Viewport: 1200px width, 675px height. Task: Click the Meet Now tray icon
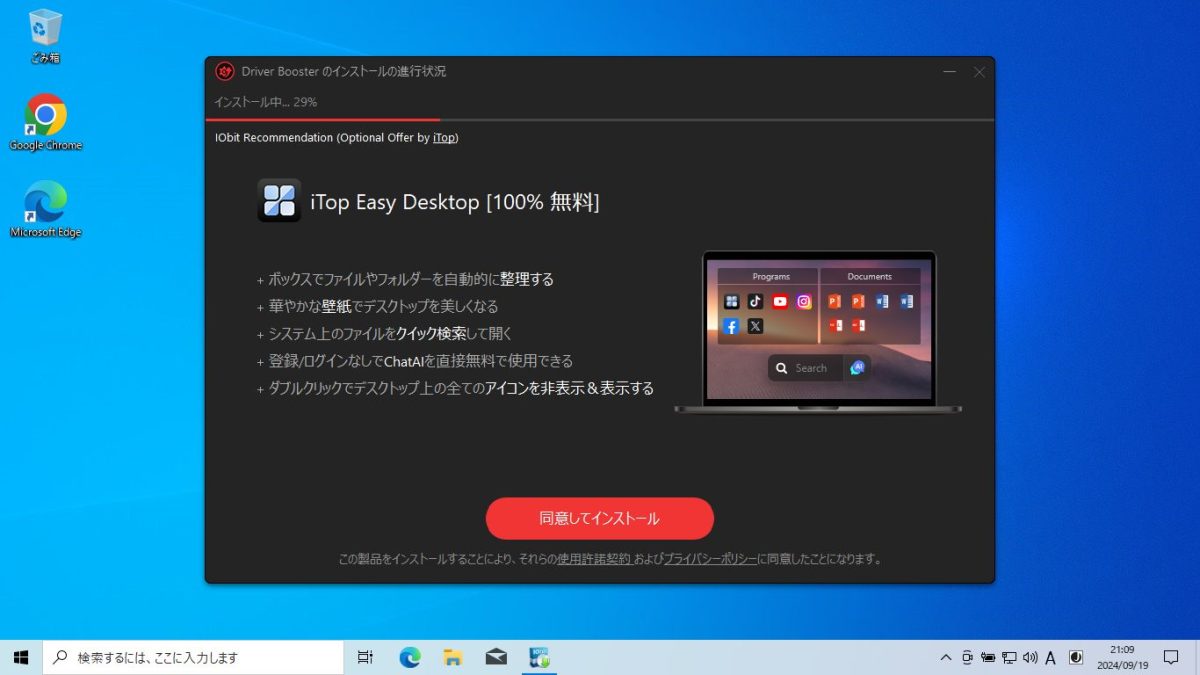(x=967, y=658)
